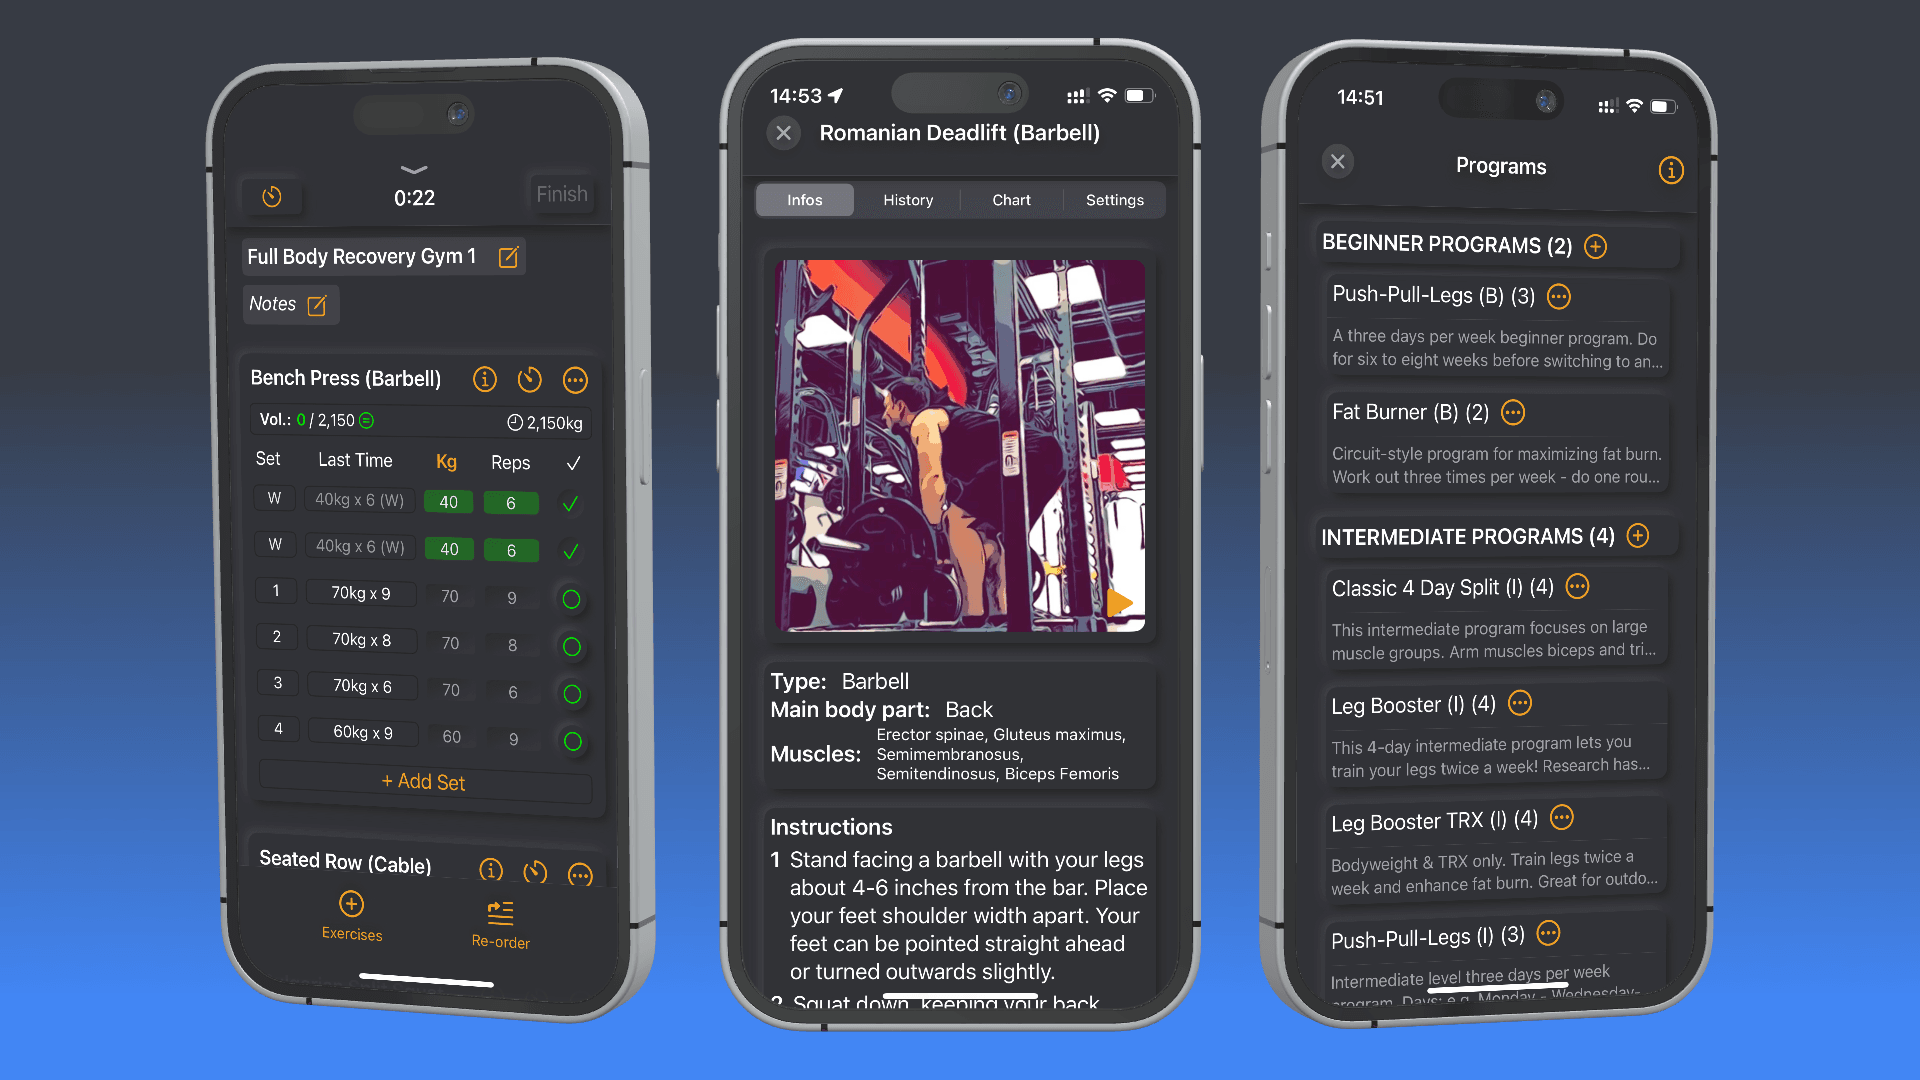This screenshot has height=1080, width=1920.
Task: Toggle the completed checkmark on set row 1
Action: 572,596
